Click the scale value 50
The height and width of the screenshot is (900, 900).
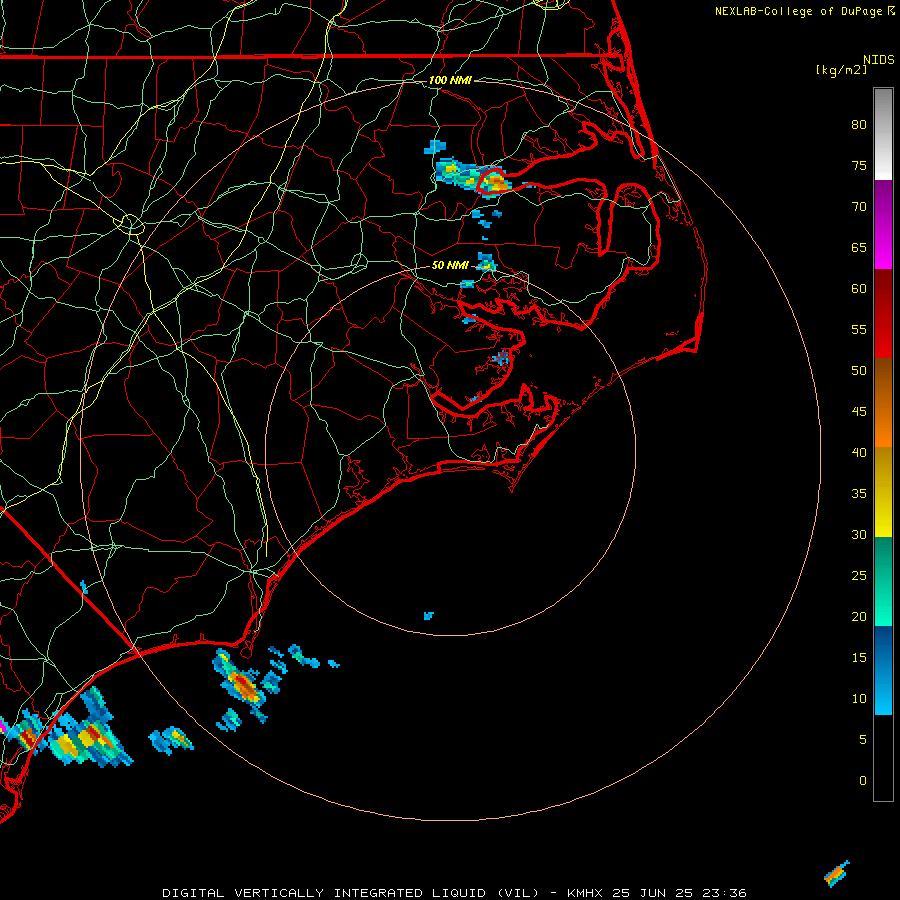(859, 370)
